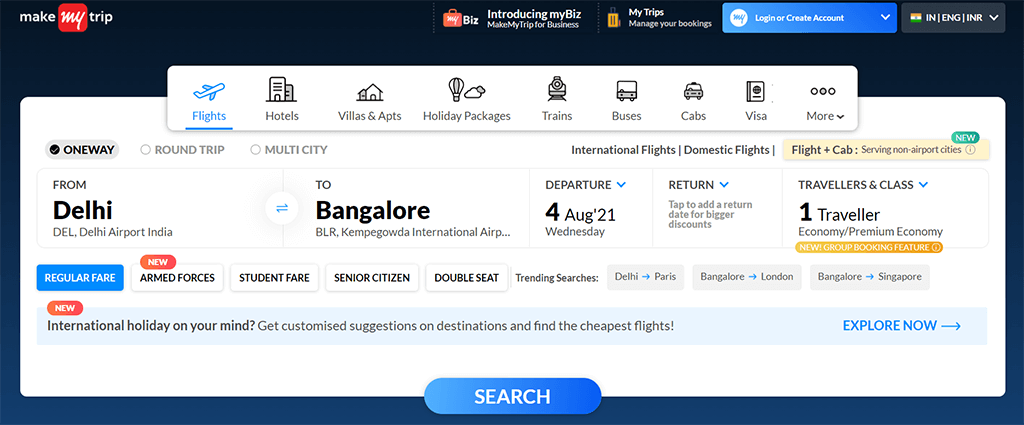Screen dimensions: 1024x425
Task: Click the SEARCH button
Action: click(512, 396)
